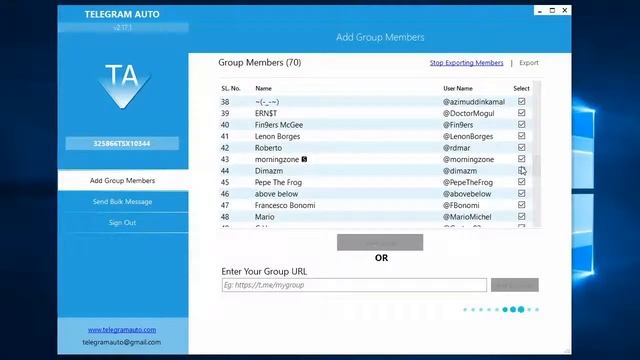Uncheck the select box for Fin9ers McGee
640x360 pixels.
point(521,124)
